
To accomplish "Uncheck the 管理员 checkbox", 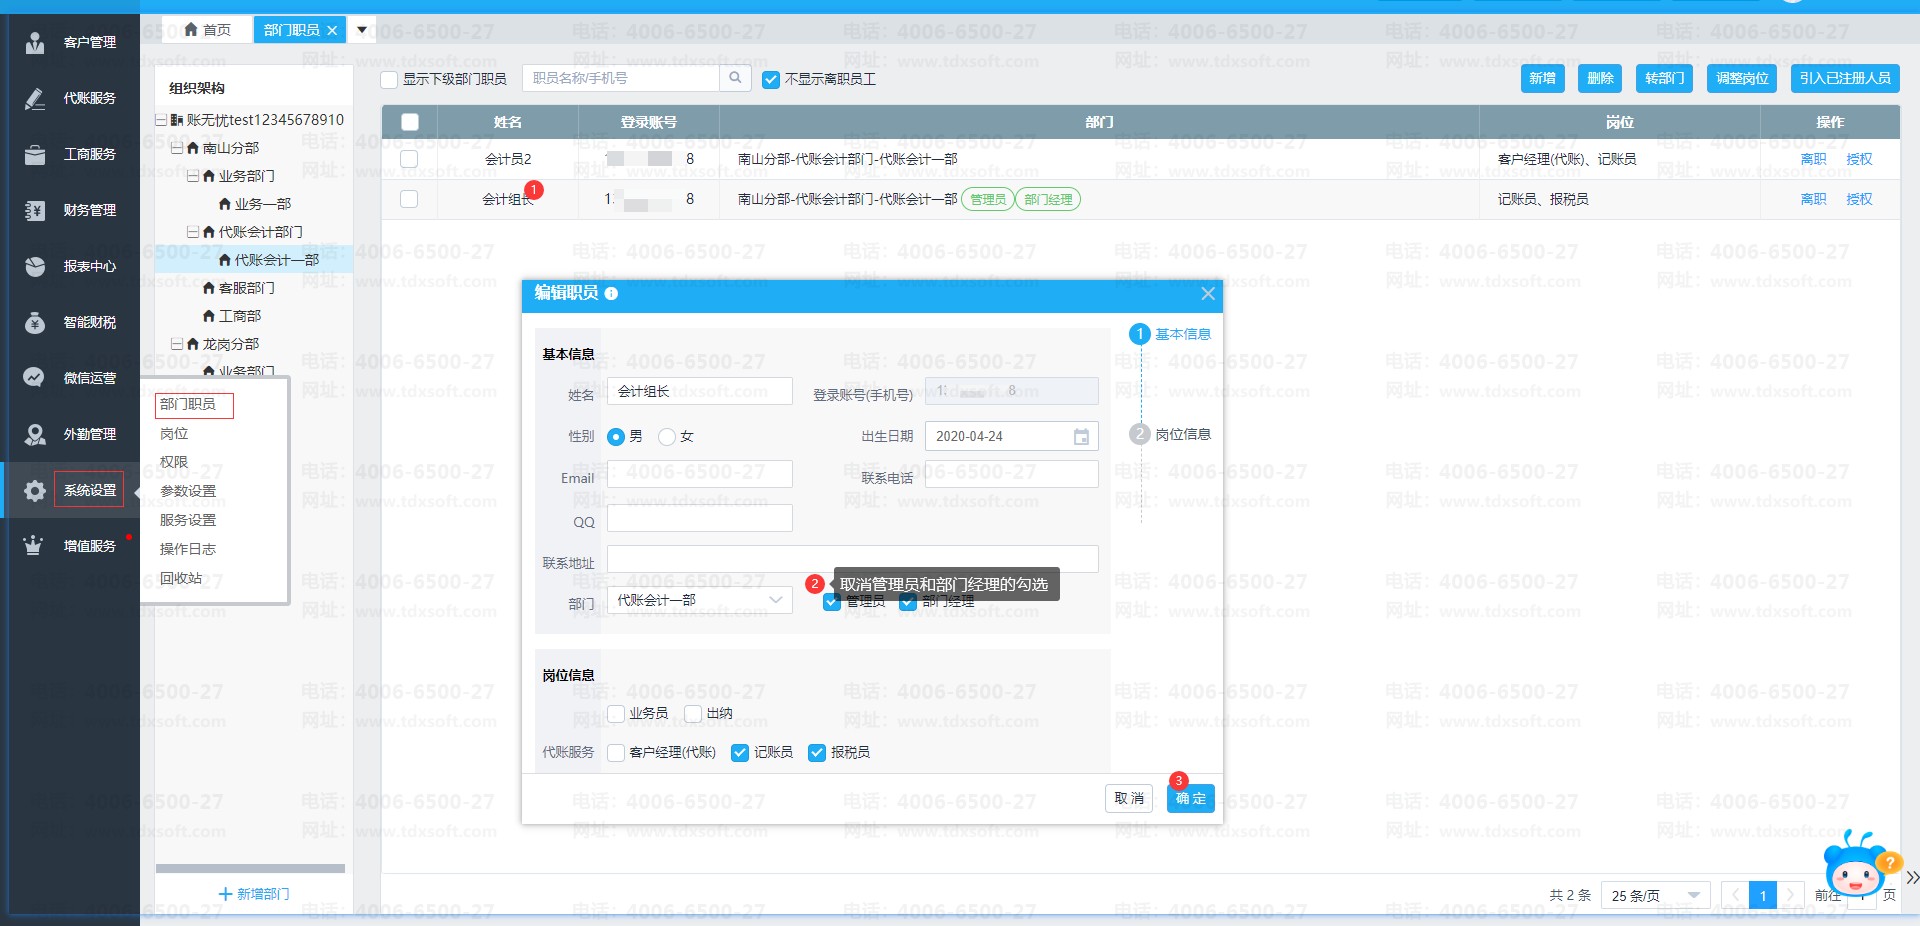I will point(832,602).
